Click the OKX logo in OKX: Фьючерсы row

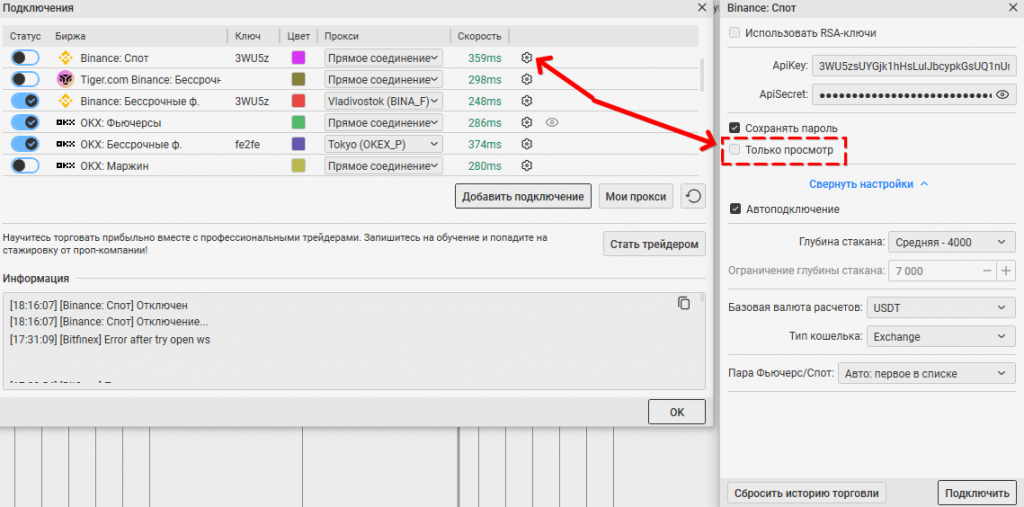coord(65,122)
